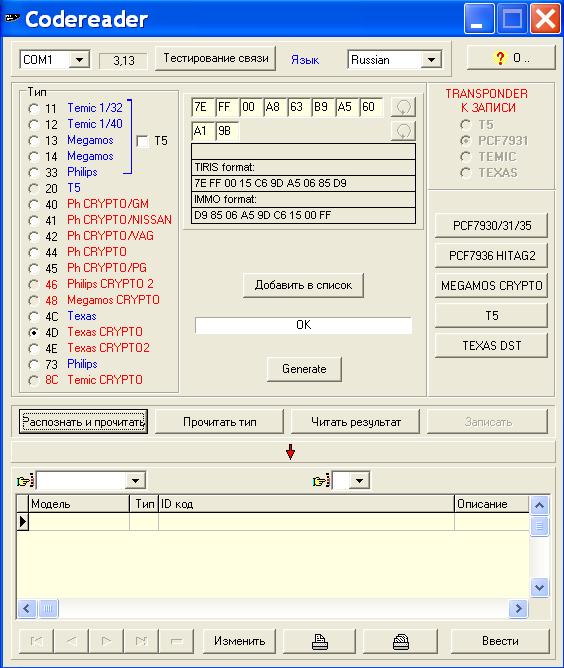Viewport: 564px width, 668px height.
Task: Click the Ввести button
Action: (500, 641)
